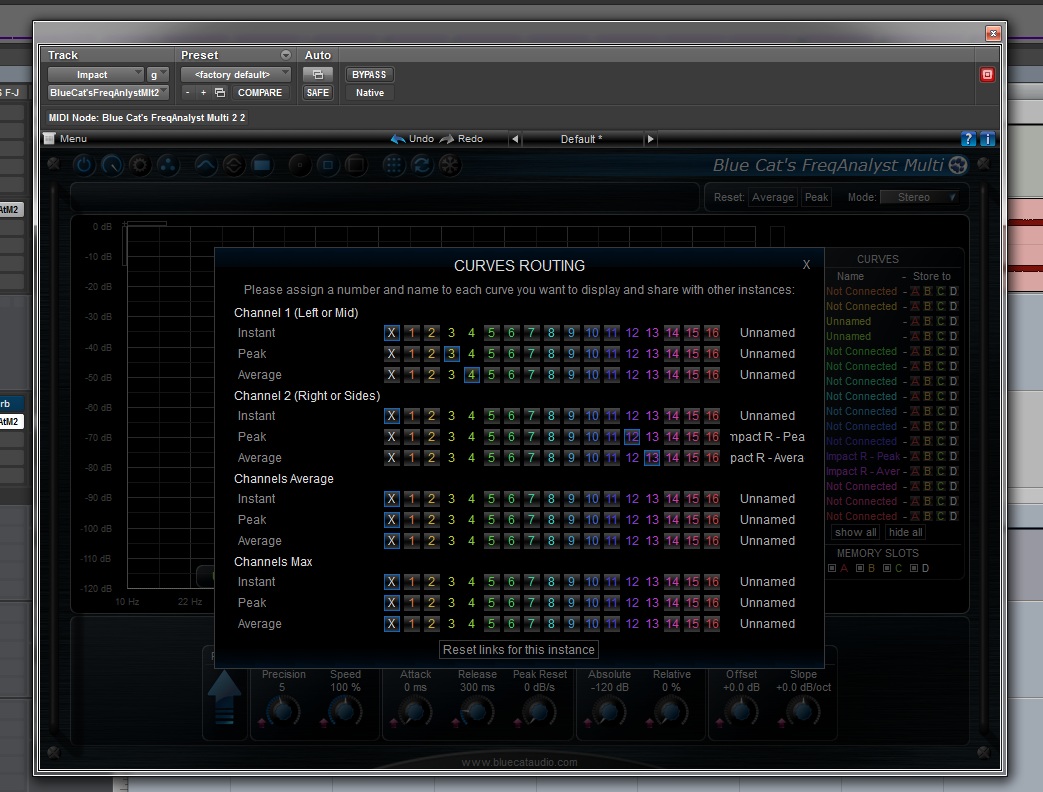Select the next preset arrow beside Default

pyautogui.click(x=650, y=139)
